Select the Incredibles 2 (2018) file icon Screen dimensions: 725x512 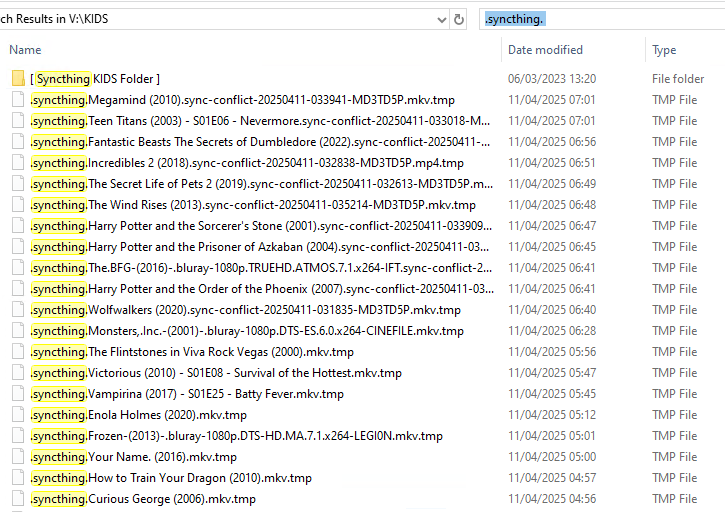(18, 163)
